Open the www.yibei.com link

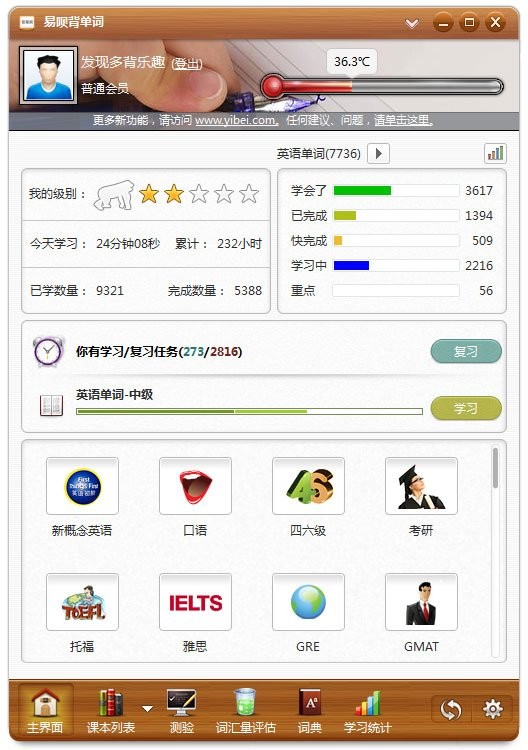tap(237, 120)
